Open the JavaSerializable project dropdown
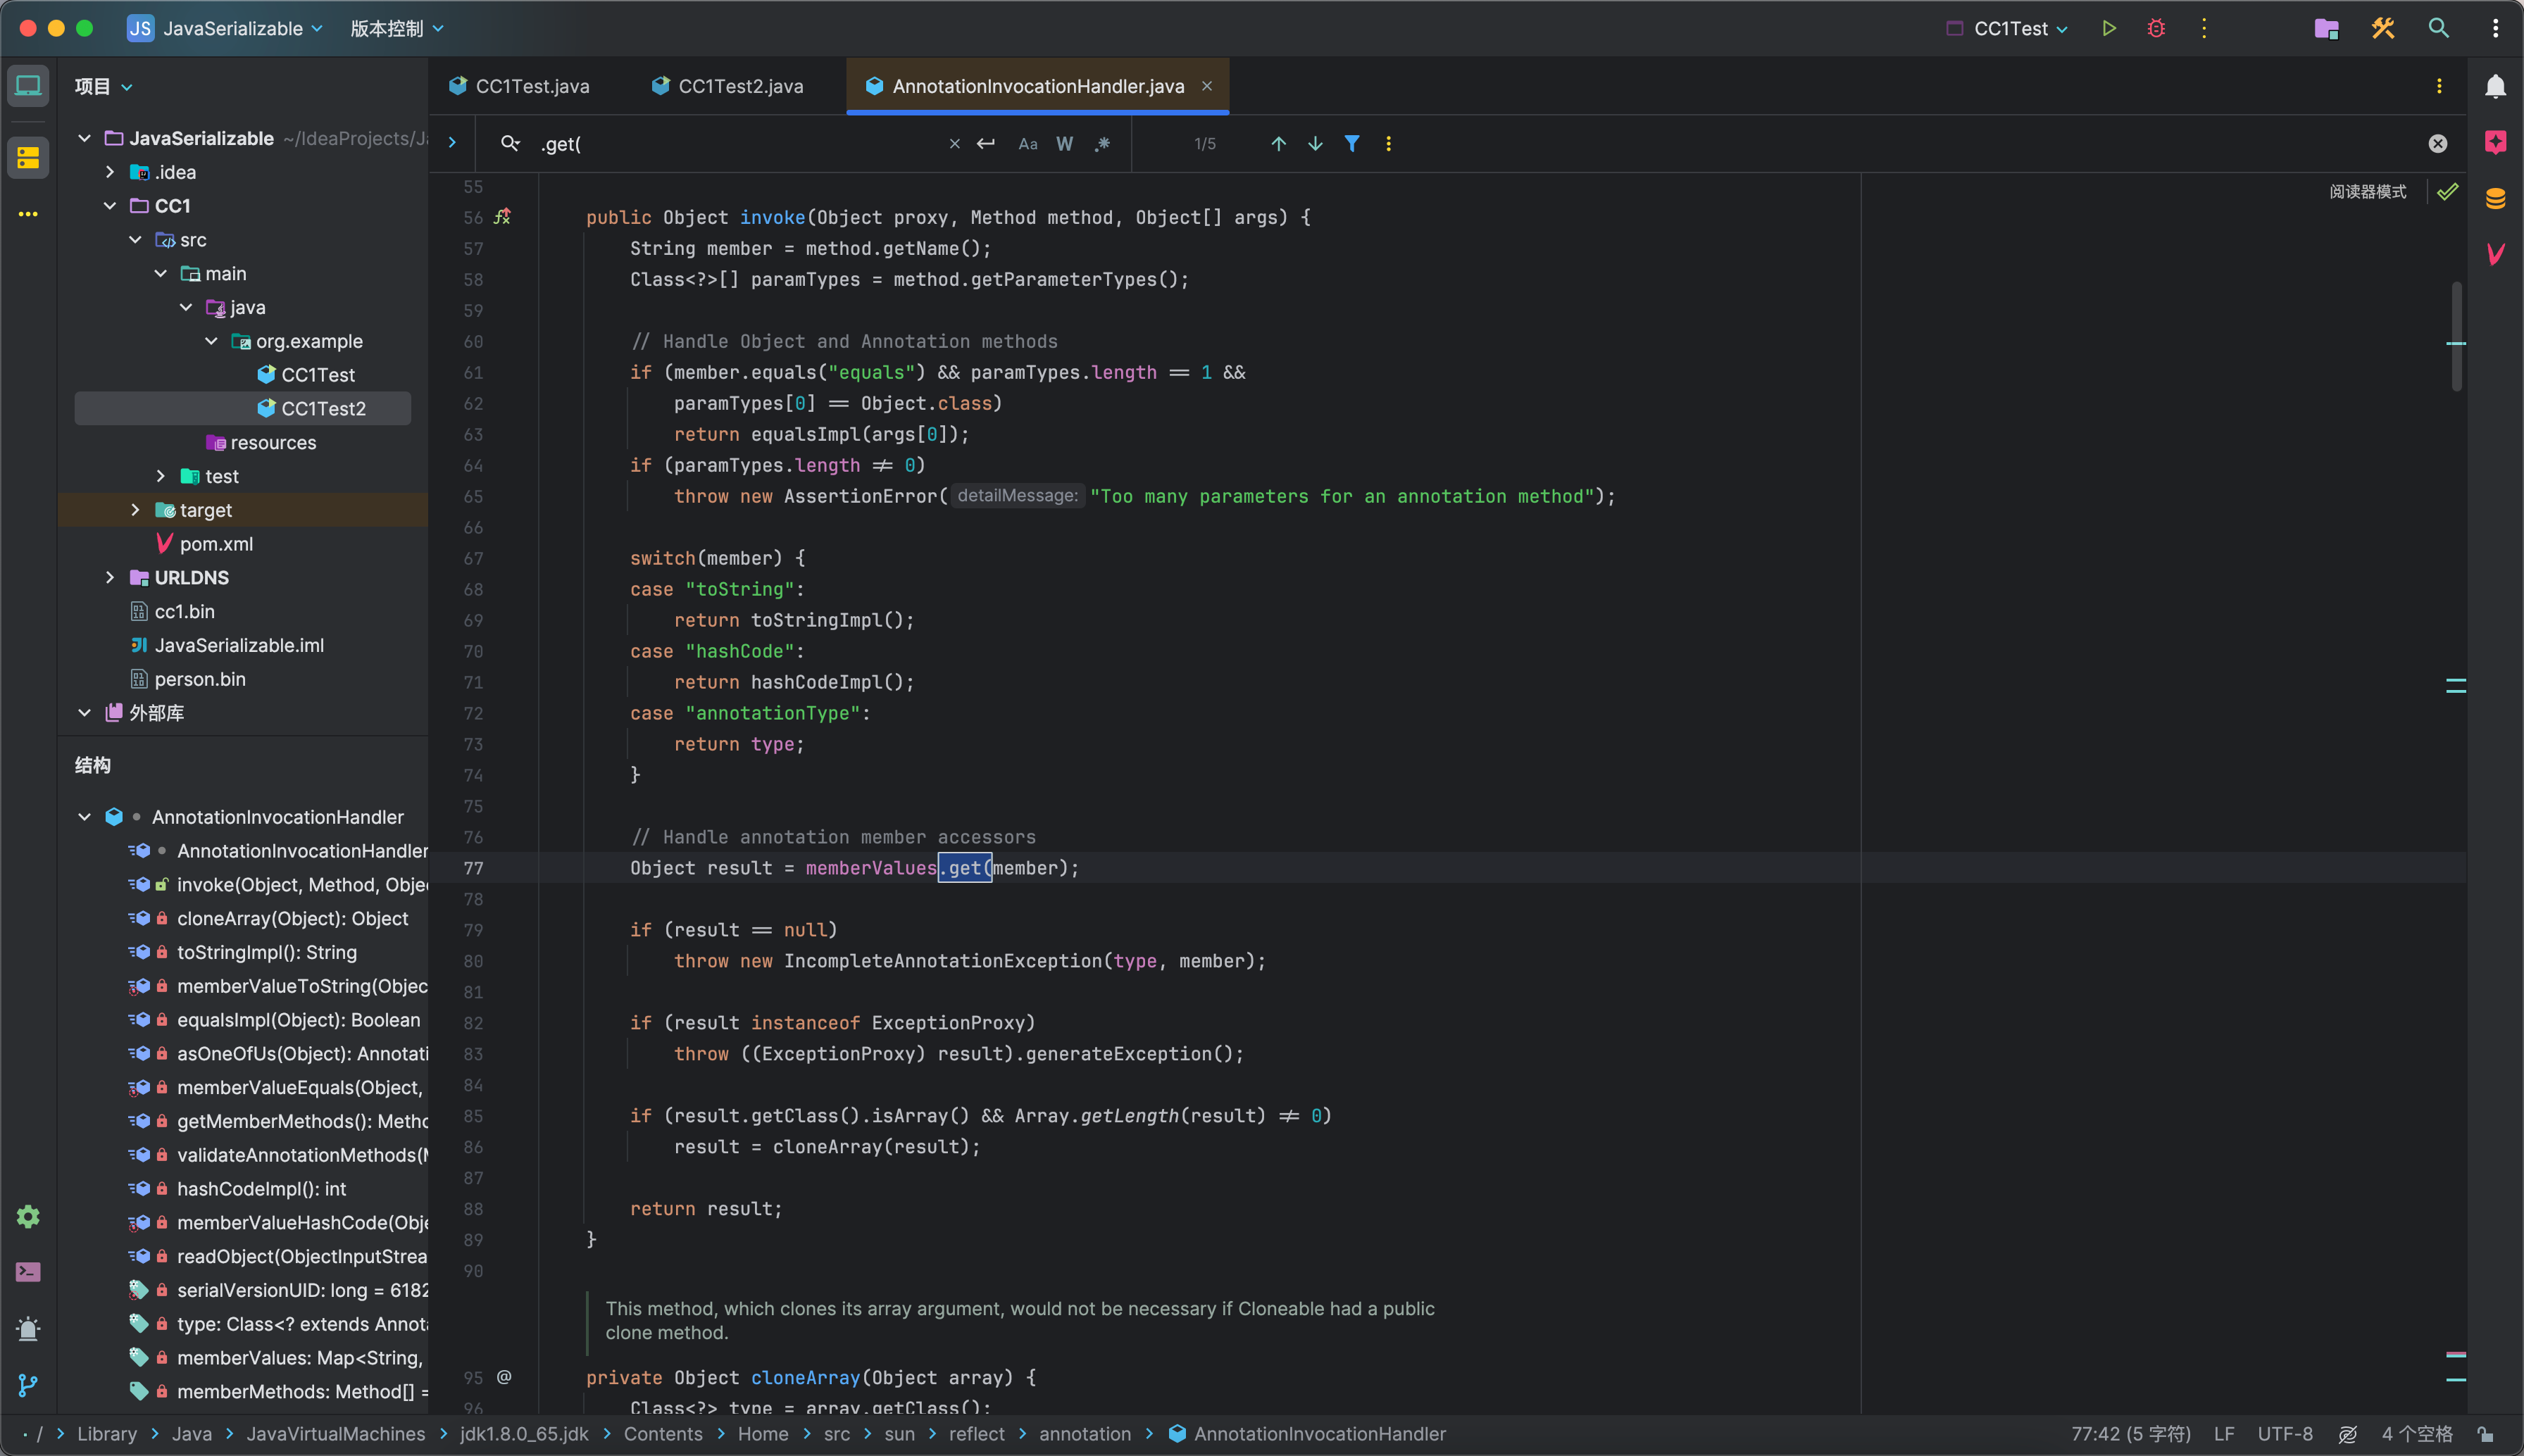 point(225,28)
